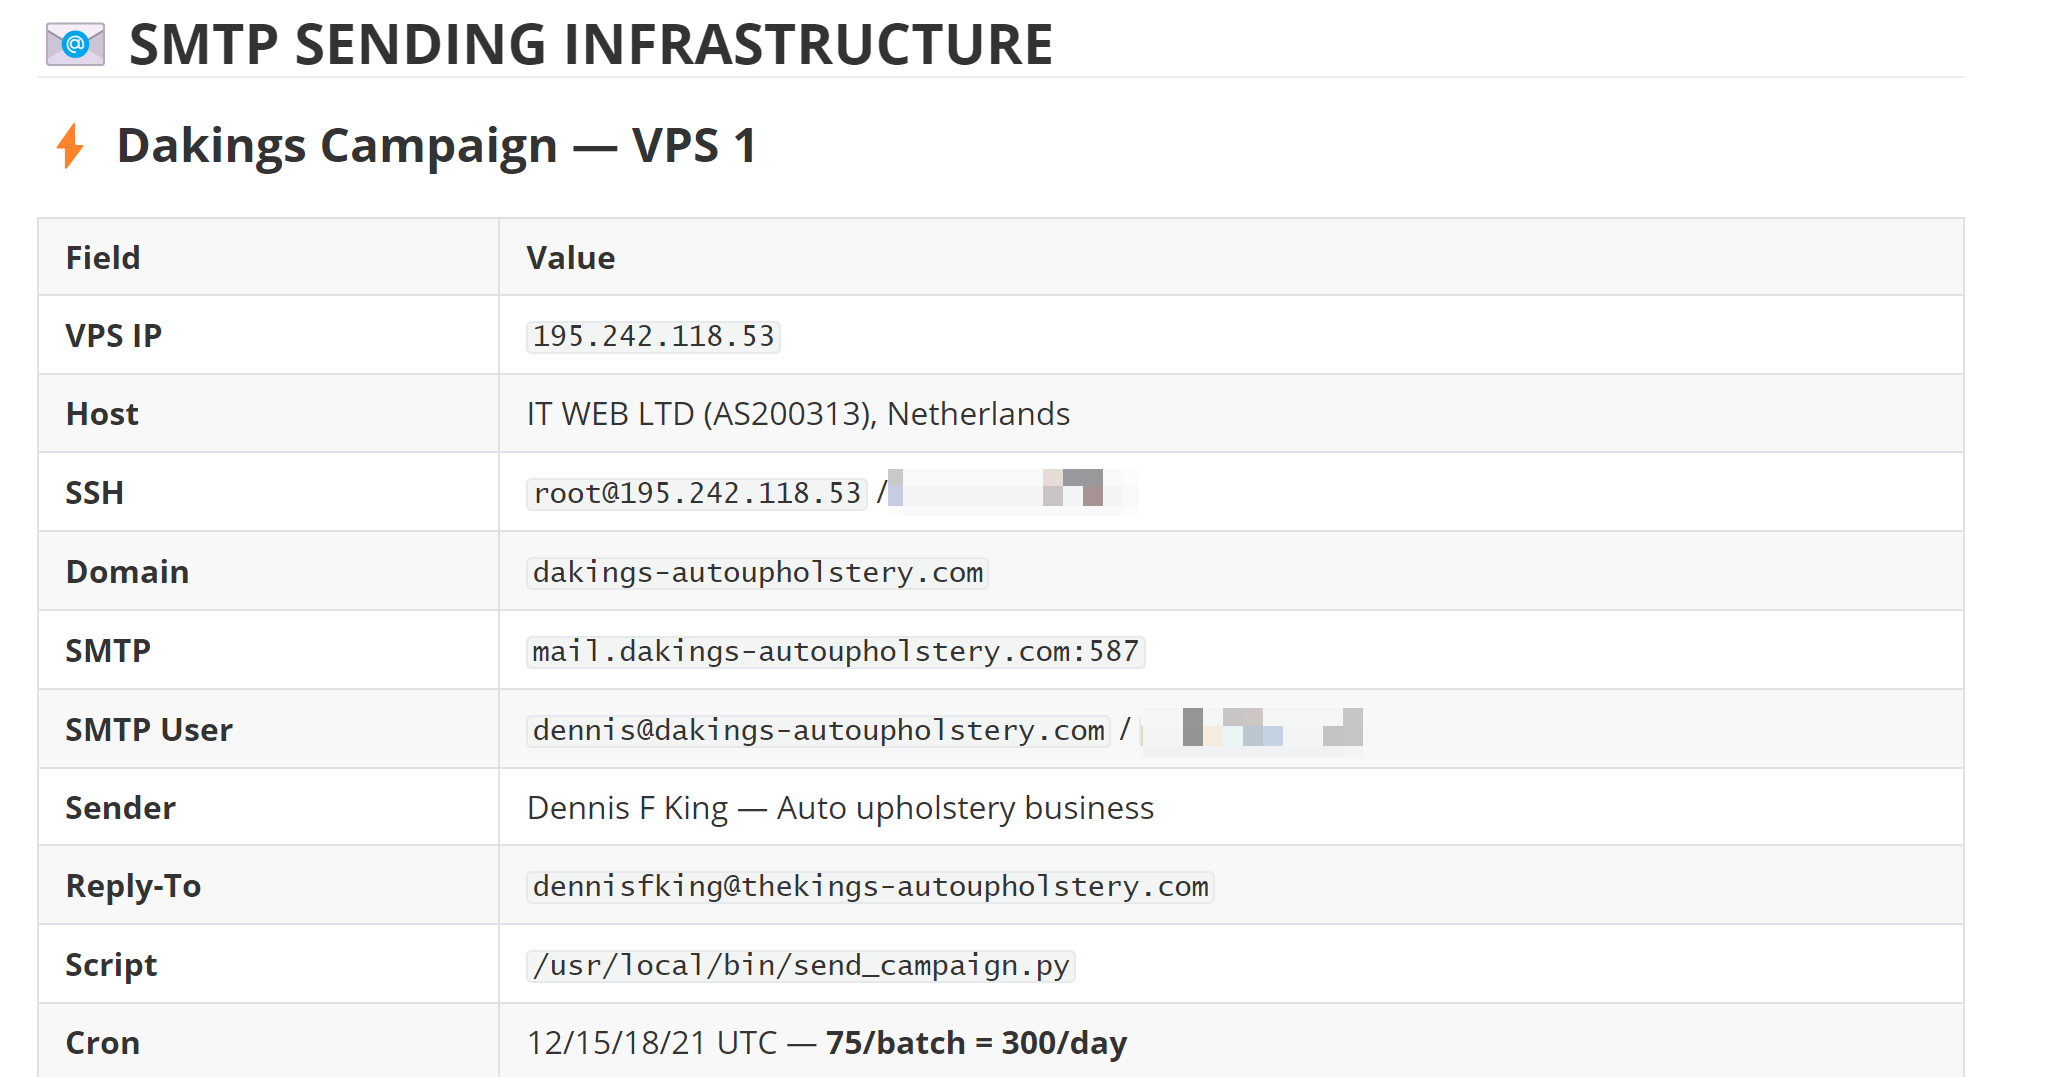Click the SSH root@195.242.118.53 code snippet
The width and height of the screenshot is (2057, 1077).
tap(697, 493)
